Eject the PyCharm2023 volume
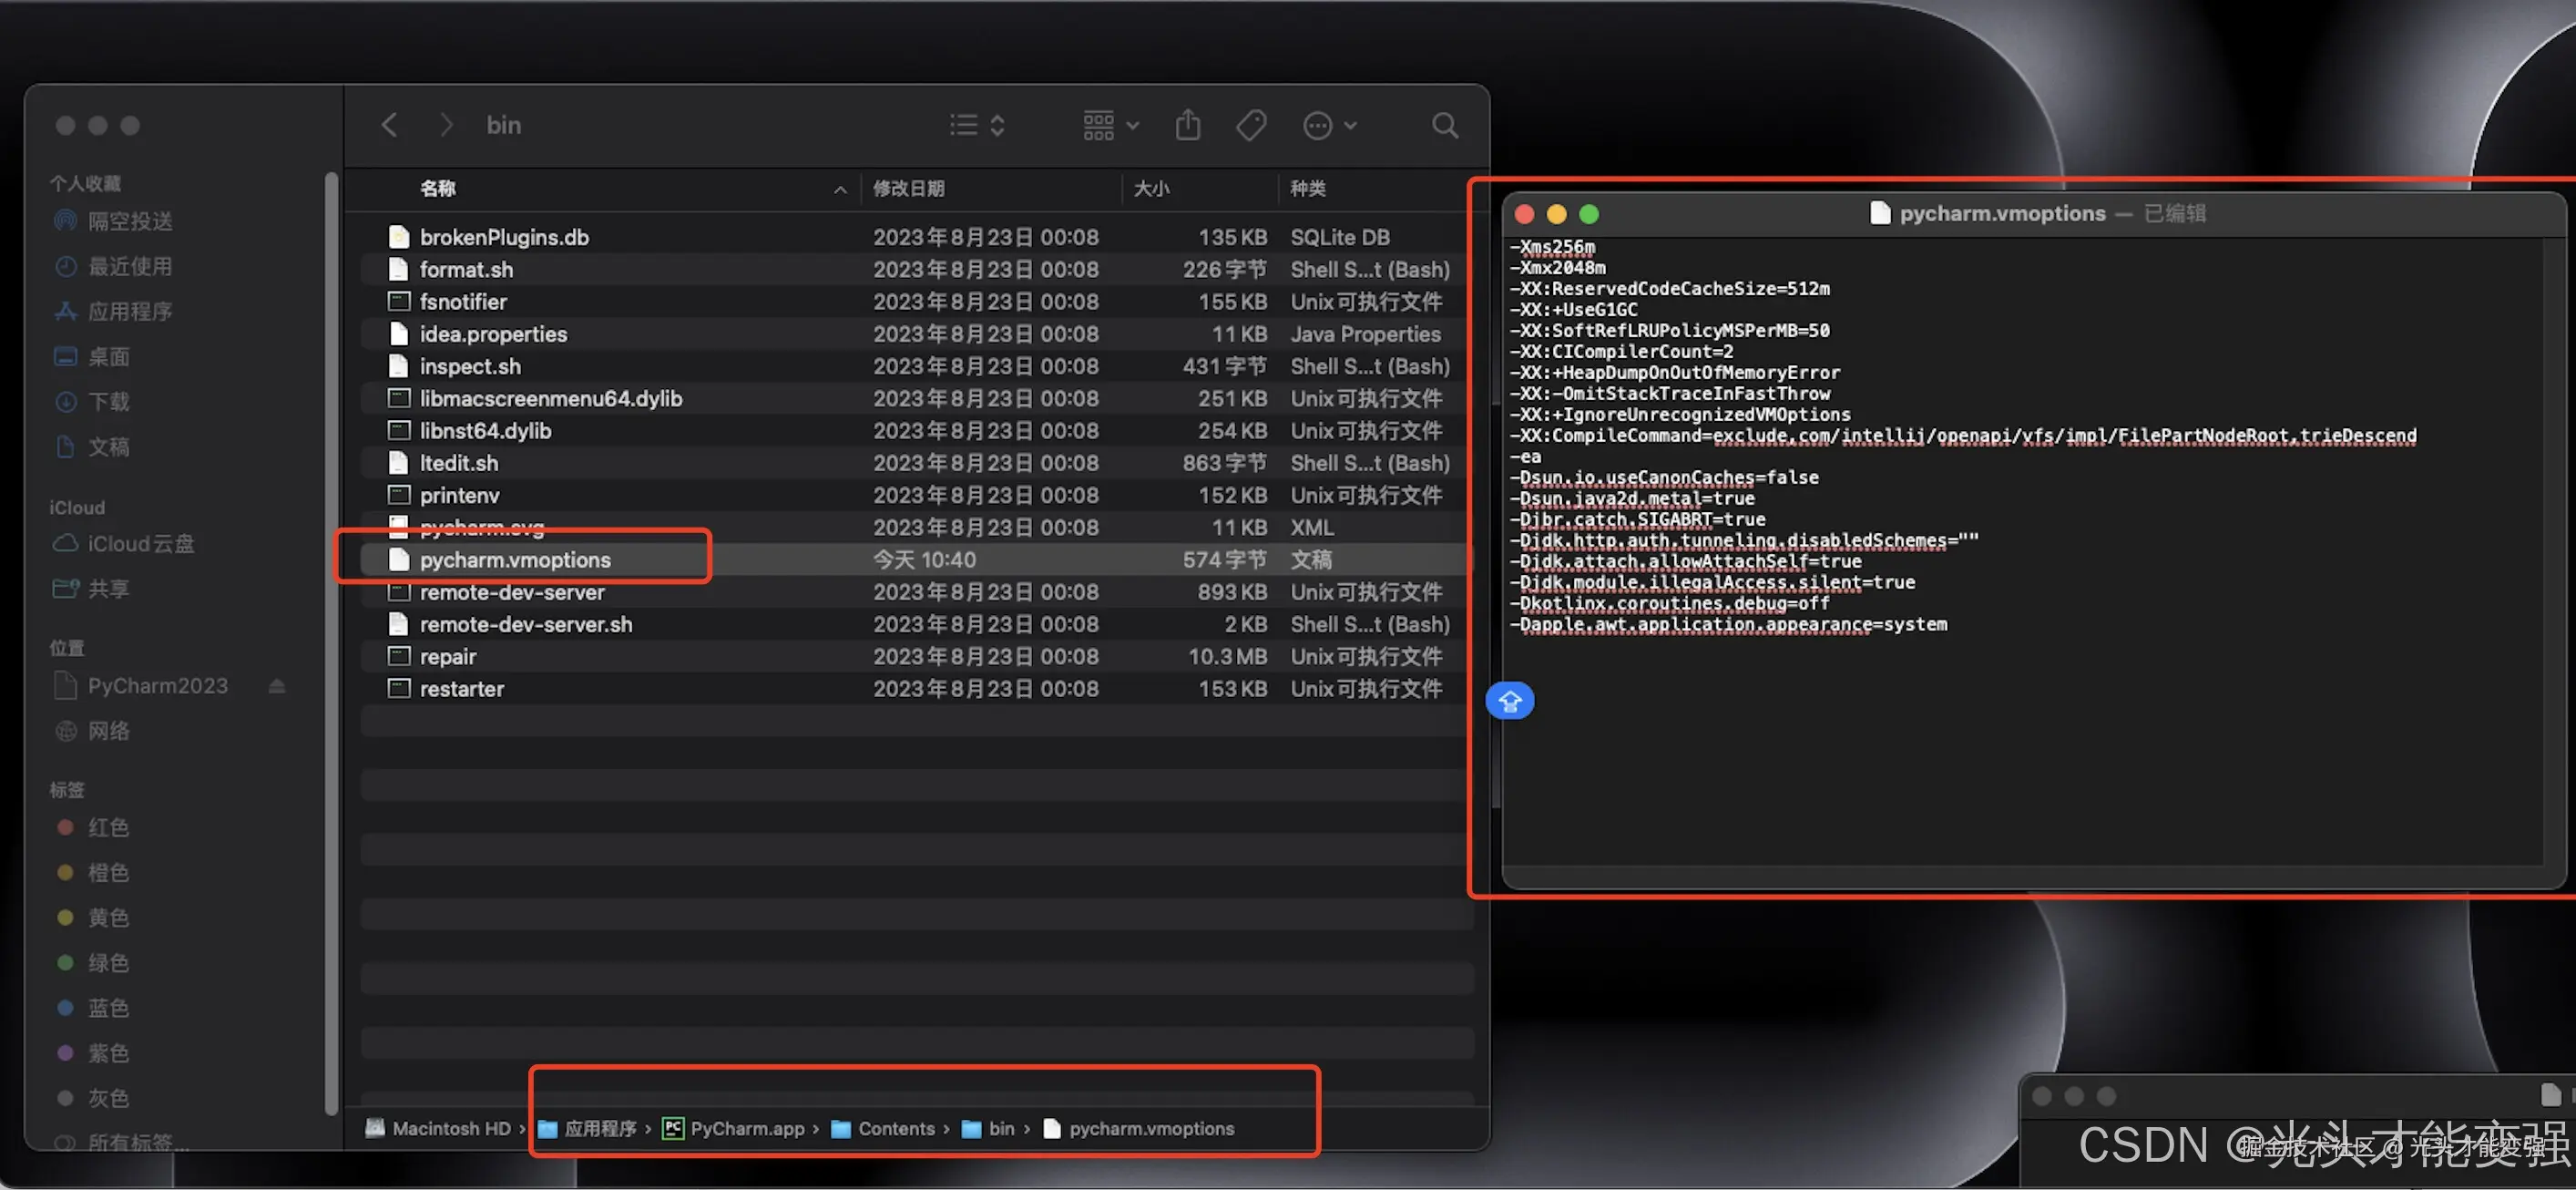Viewport: 2576px width, 1190px height. 277,686
